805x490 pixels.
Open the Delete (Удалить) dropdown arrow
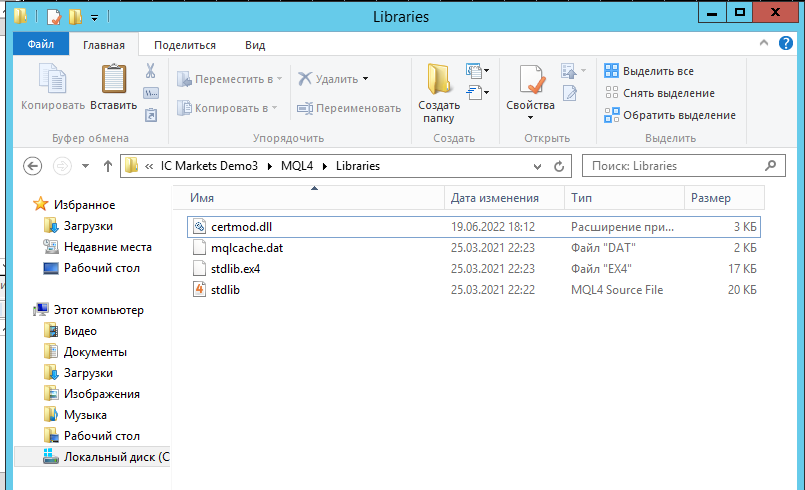click(x=366, y=79)
